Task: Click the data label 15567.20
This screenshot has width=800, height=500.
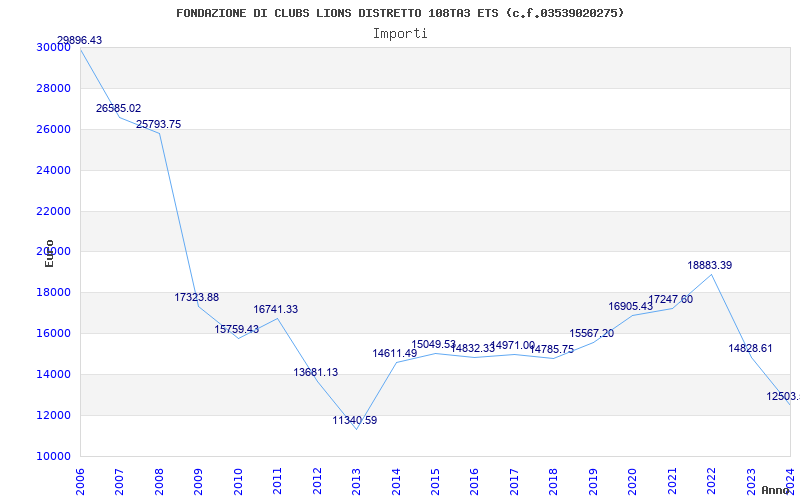Action: click(x=591, y=333)
